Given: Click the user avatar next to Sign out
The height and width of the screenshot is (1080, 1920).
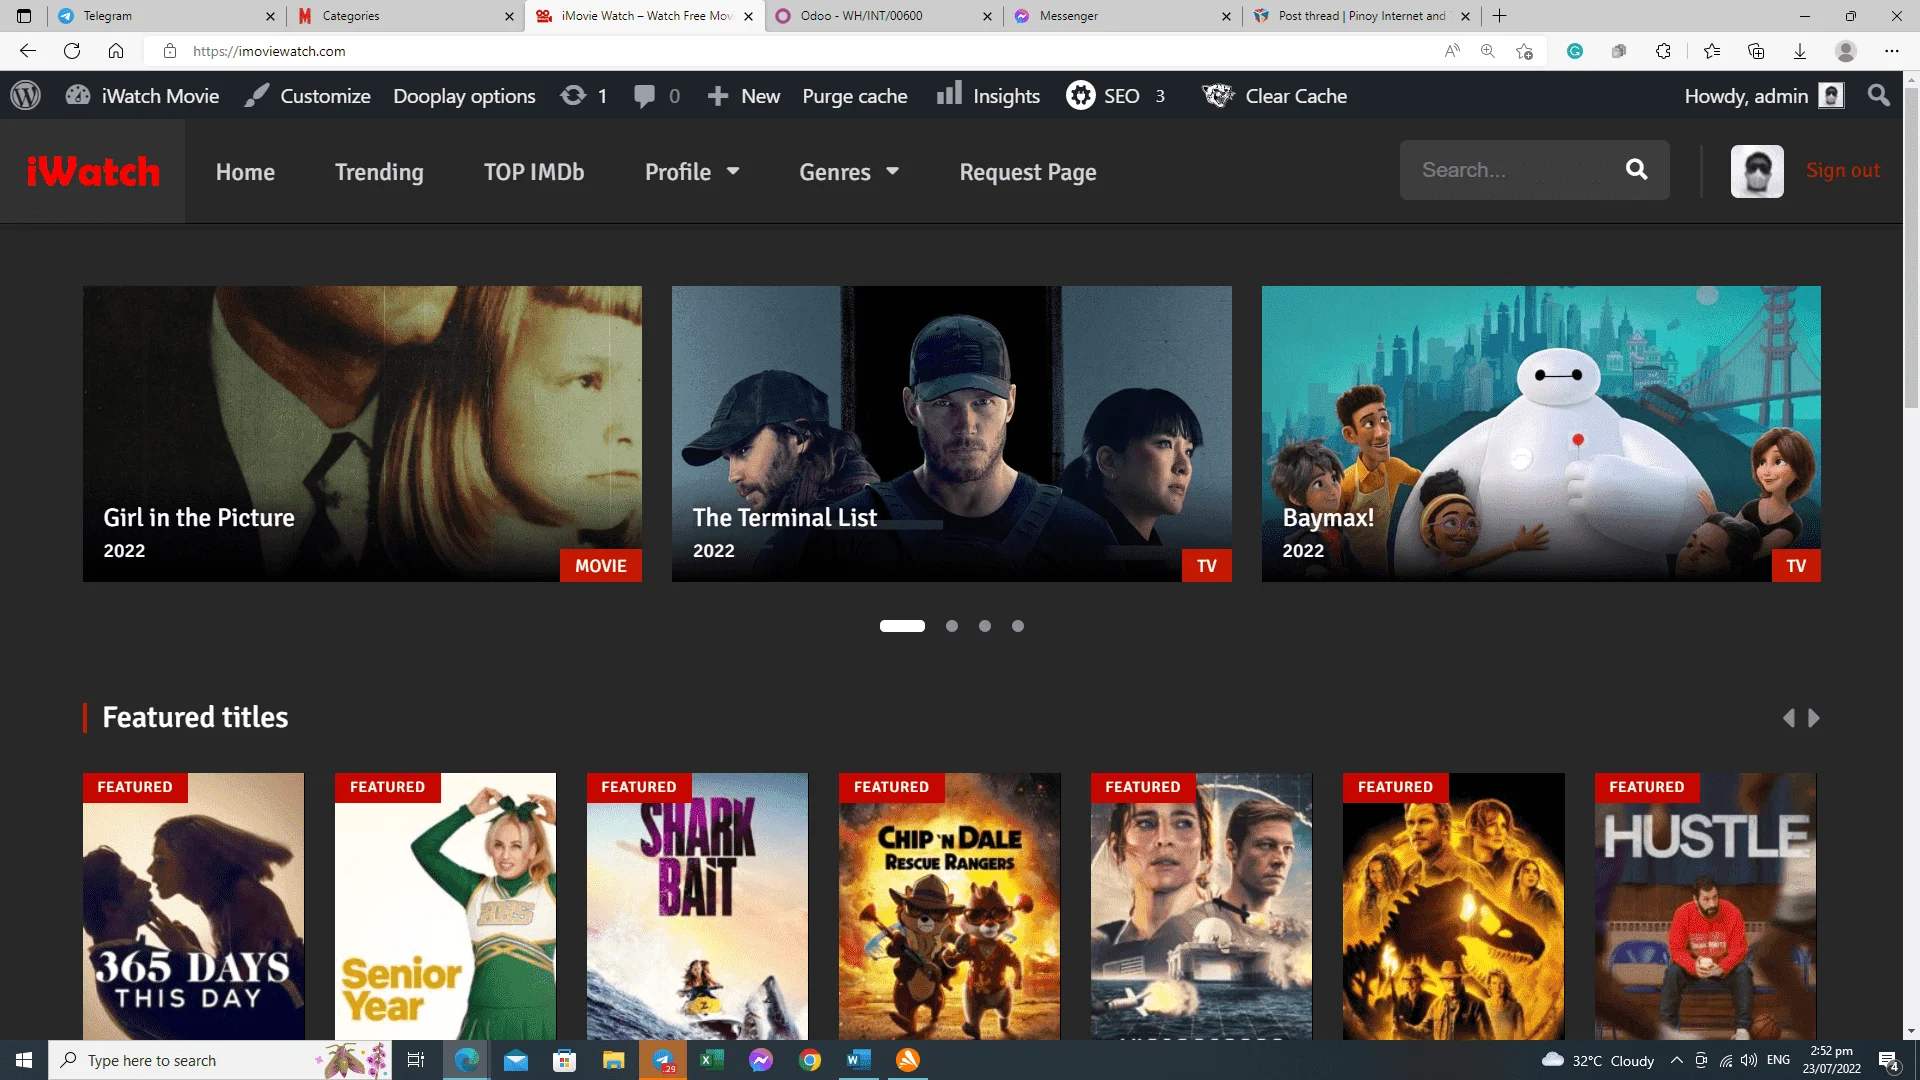Looking at the screenshot, I should (x=1757, y=171).
